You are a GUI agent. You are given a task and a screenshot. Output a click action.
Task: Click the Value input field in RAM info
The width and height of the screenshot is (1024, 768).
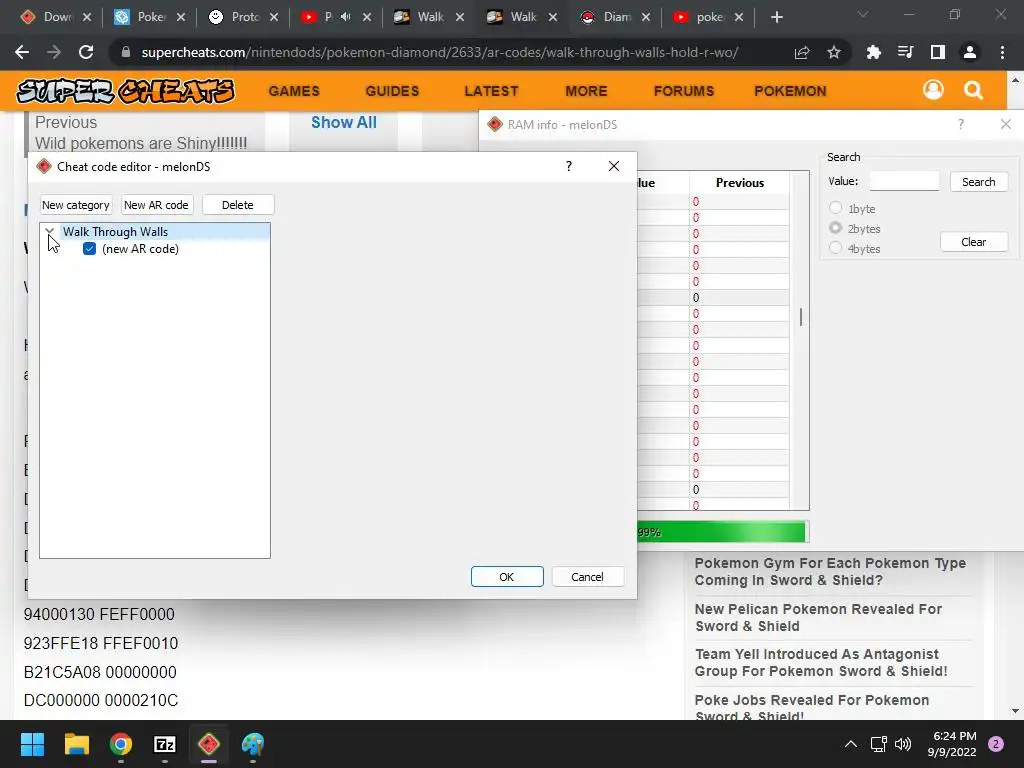904,181
